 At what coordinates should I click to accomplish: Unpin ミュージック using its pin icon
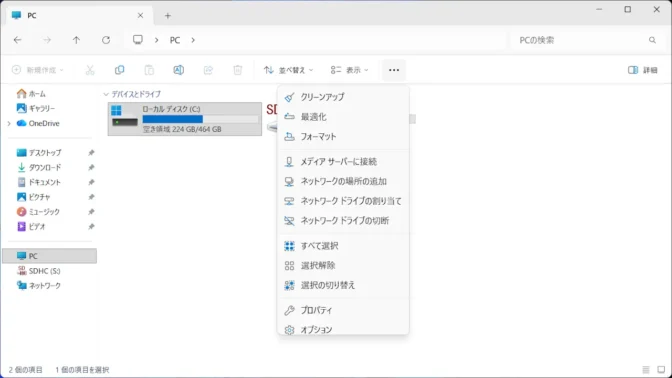coord(91,212)
